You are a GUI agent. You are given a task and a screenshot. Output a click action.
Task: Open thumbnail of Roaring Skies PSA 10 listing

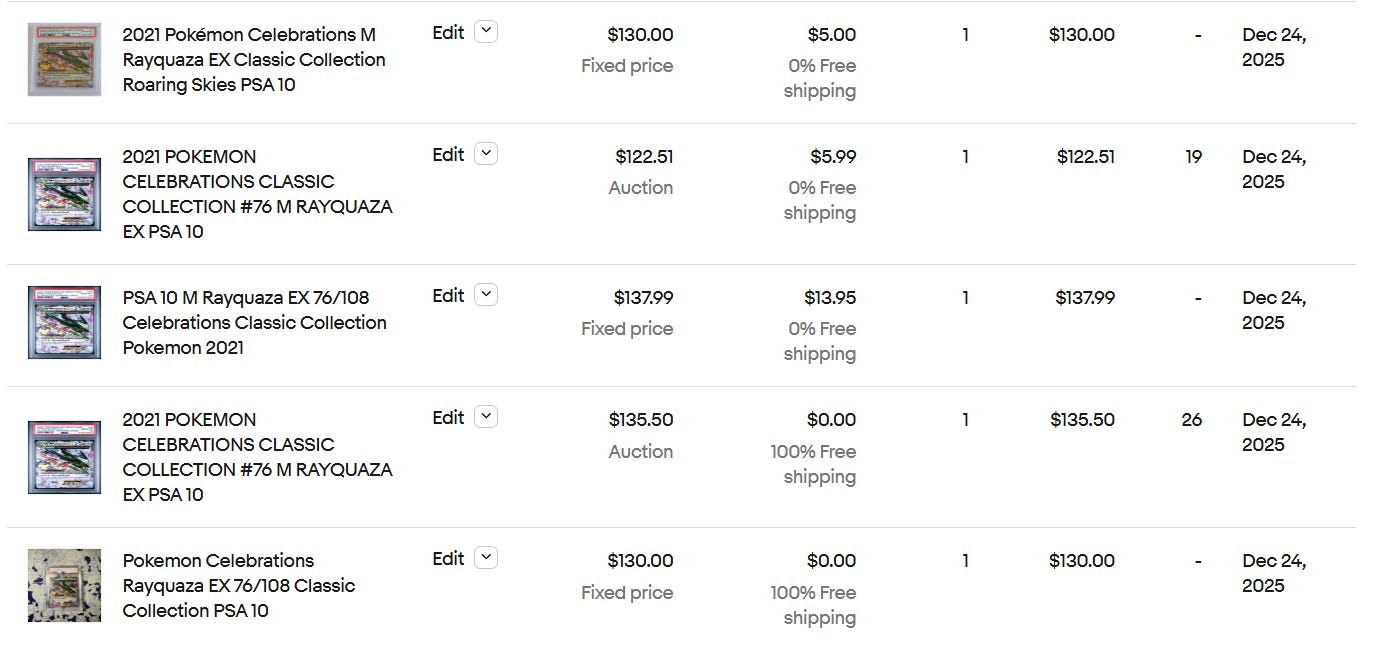pos(64,59)
